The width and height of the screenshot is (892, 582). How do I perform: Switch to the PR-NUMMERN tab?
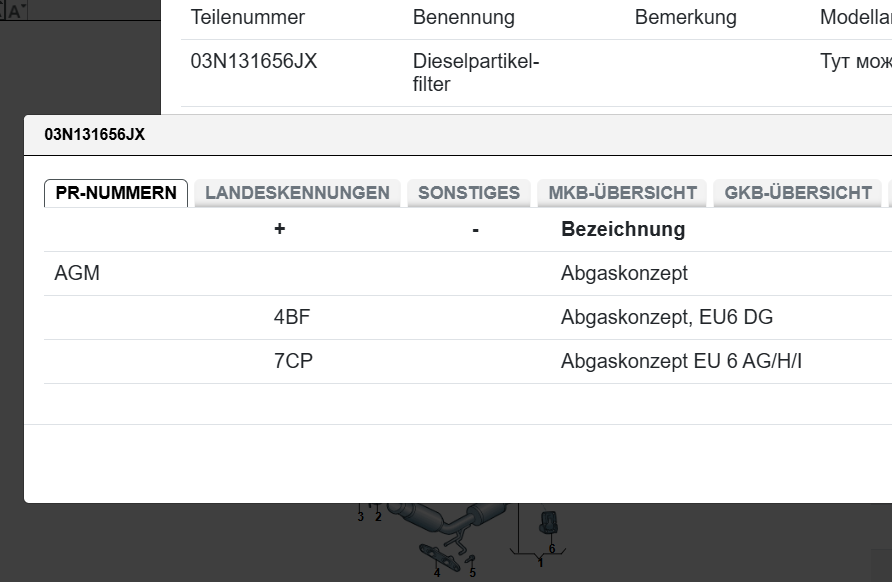coord(116,193)
